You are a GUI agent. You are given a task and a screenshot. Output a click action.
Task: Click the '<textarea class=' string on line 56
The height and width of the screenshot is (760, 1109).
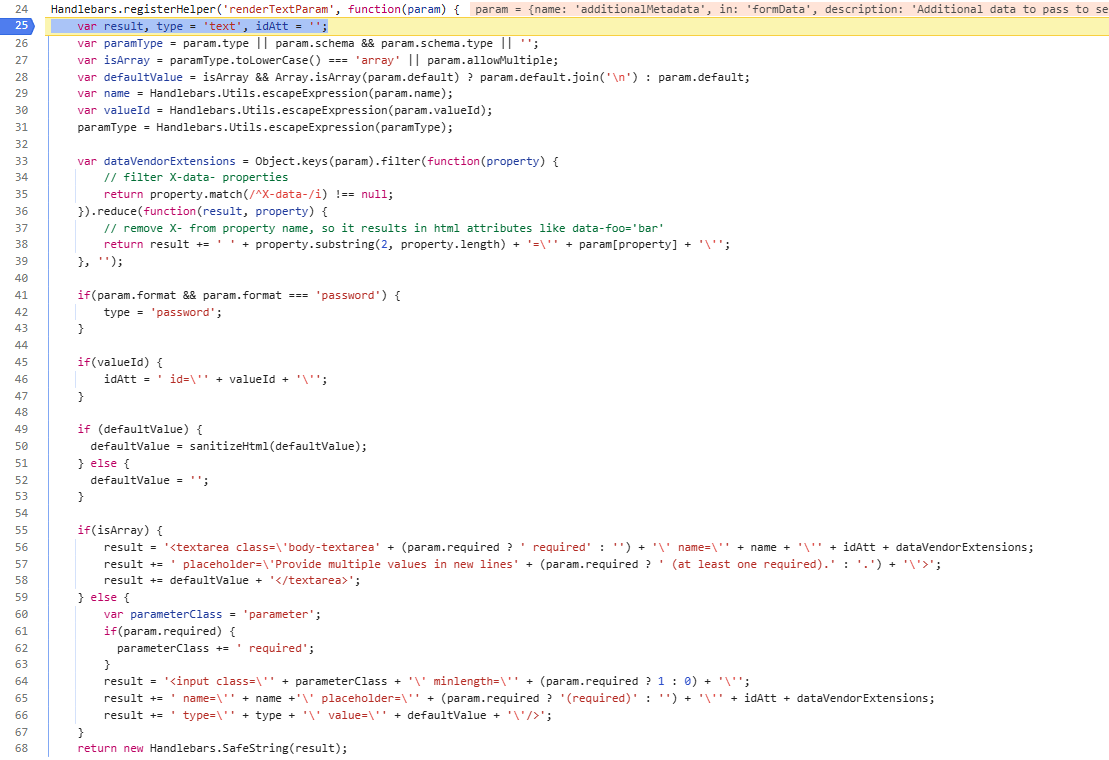[x=272, y=547]
